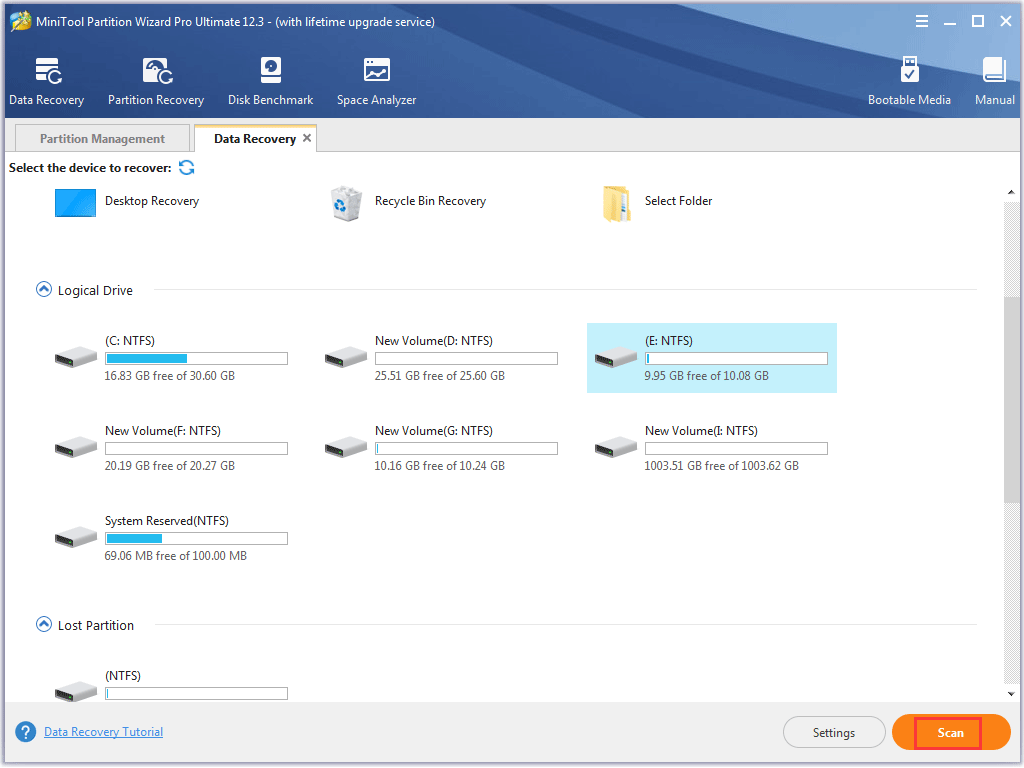Click the scrollbar down arrow
The width and height of the screenshot is (1024, 768).
click(1011, 694)
